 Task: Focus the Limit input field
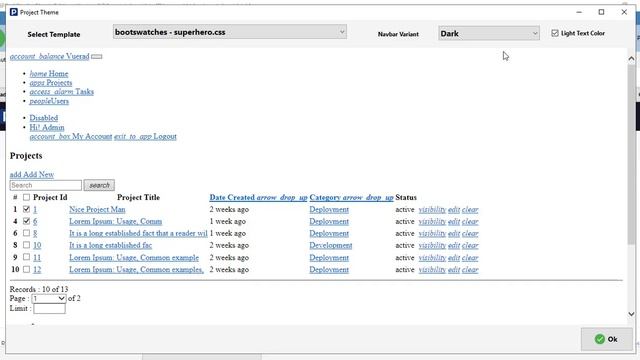[x=49, y=309]
